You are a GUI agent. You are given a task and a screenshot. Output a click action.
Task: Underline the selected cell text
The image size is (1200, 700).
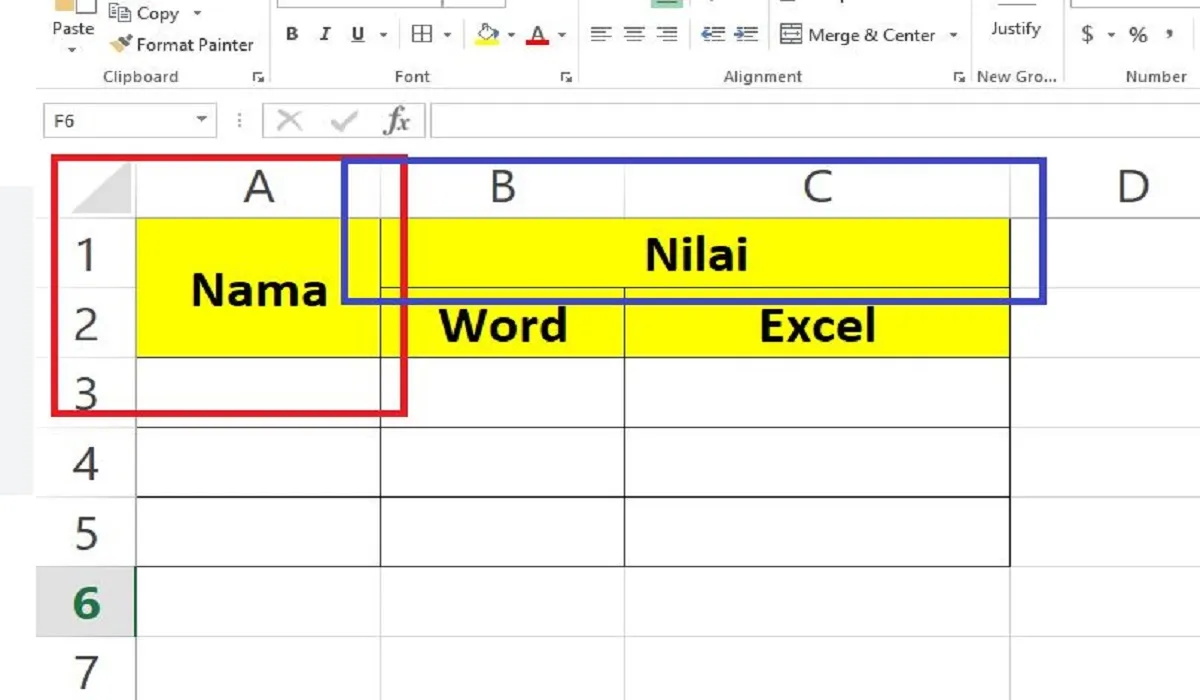click(x=356, y=33)
